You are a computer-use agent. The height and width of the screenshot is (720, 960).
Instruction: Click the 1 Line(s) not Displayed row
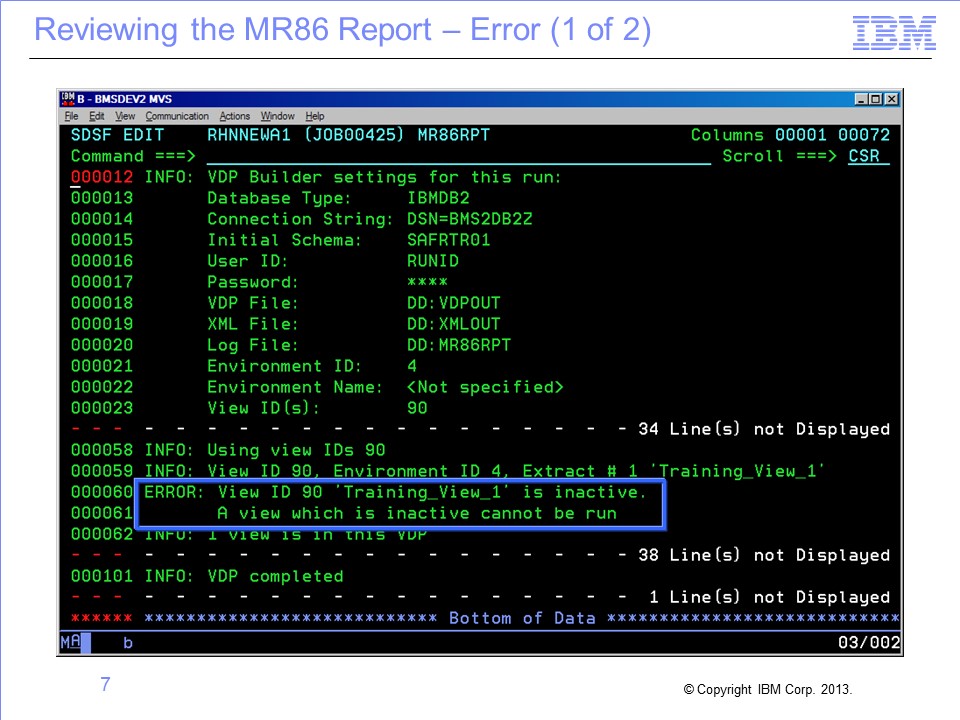(x=480, y=598)
